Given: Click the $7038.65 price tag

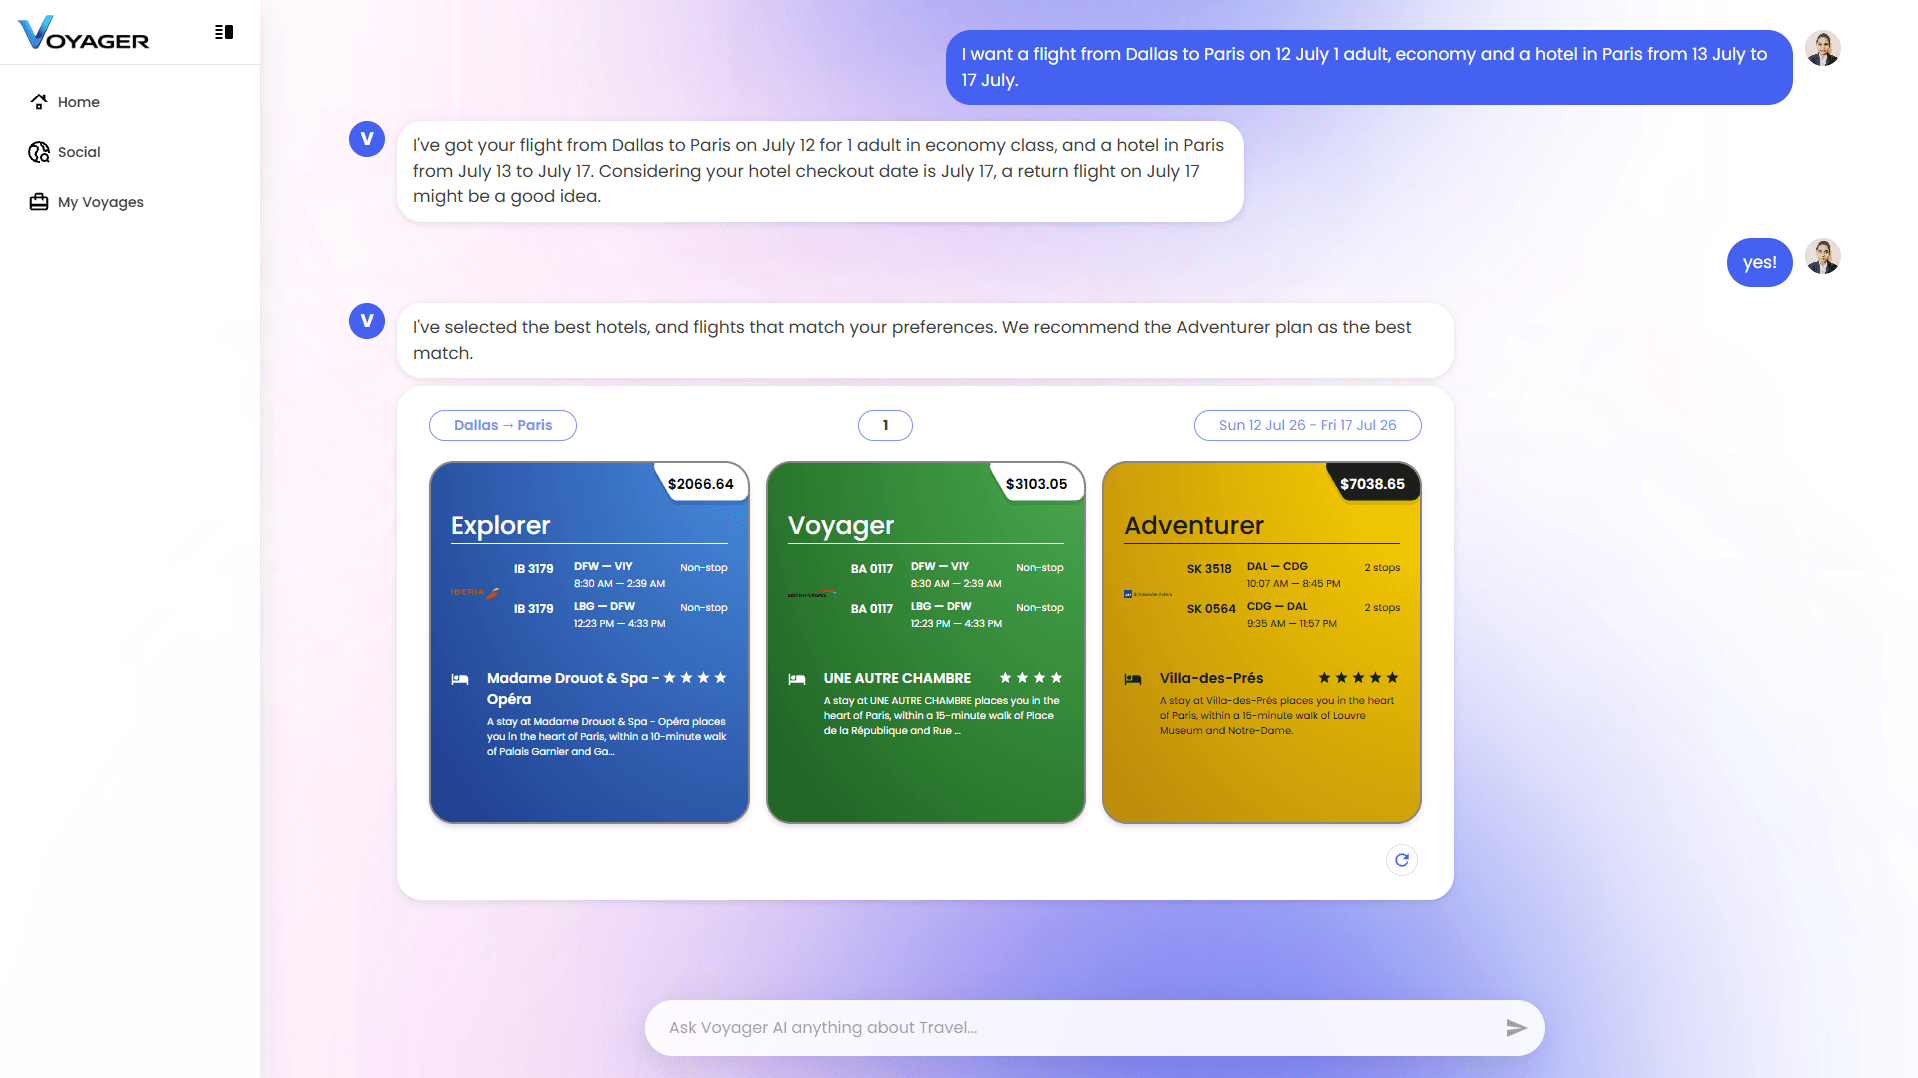Looking at the screenshot, I should coord(1373,484).
